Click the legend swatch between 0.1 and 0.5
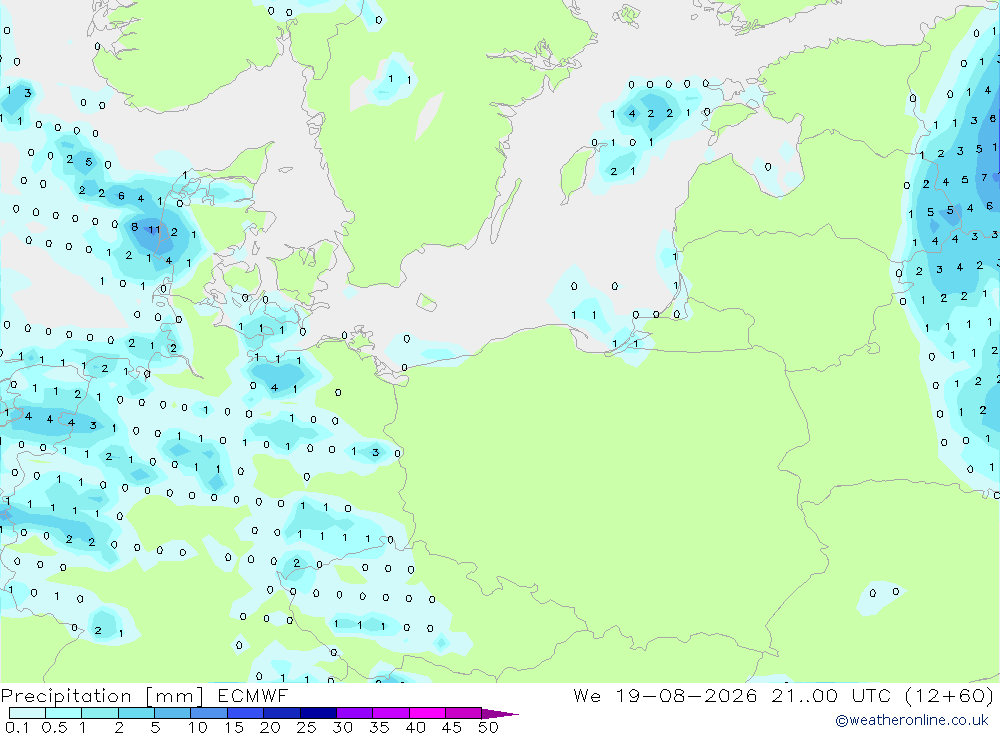 [27, 713]
